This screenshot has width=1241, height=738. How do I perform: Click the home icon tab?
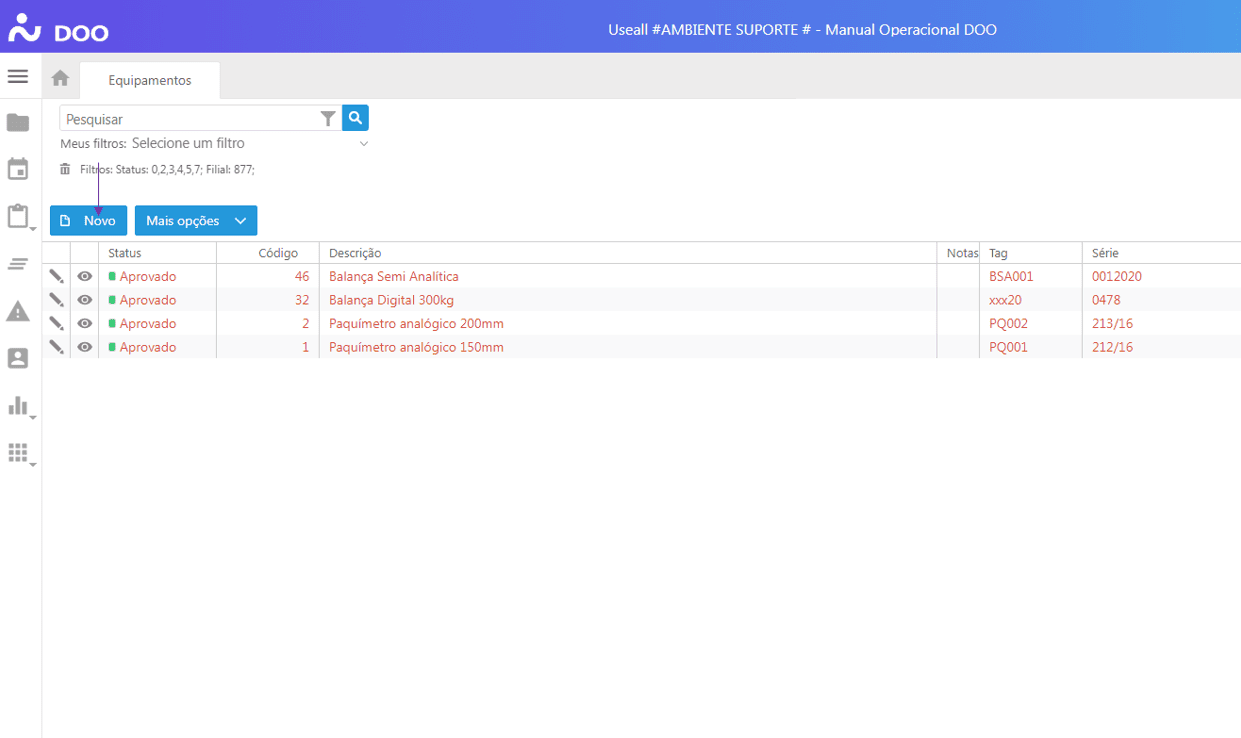(60, 78)
